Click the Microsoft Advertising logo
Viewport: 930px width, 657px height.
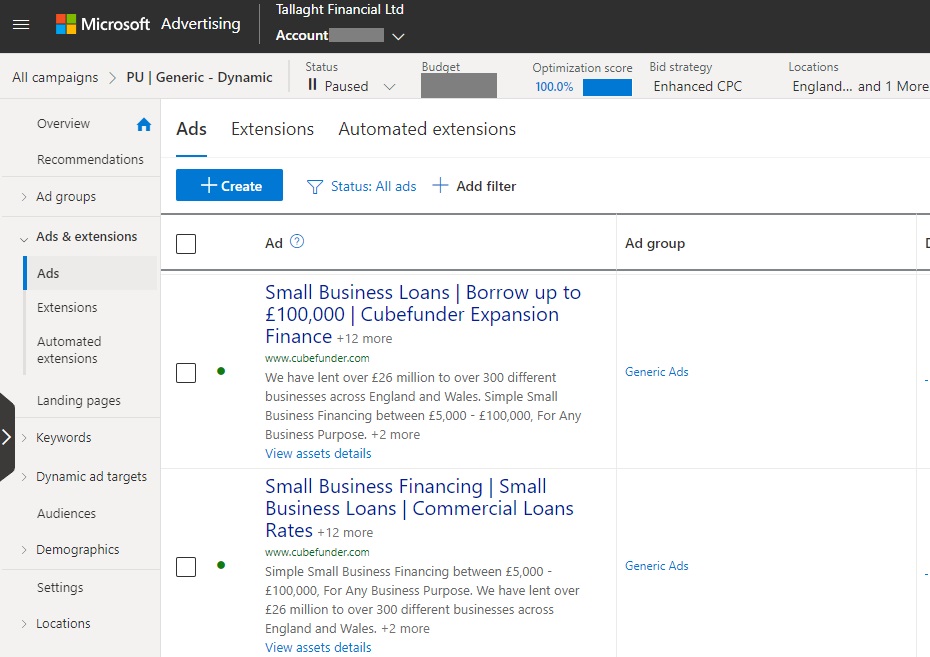coord(148,24)
